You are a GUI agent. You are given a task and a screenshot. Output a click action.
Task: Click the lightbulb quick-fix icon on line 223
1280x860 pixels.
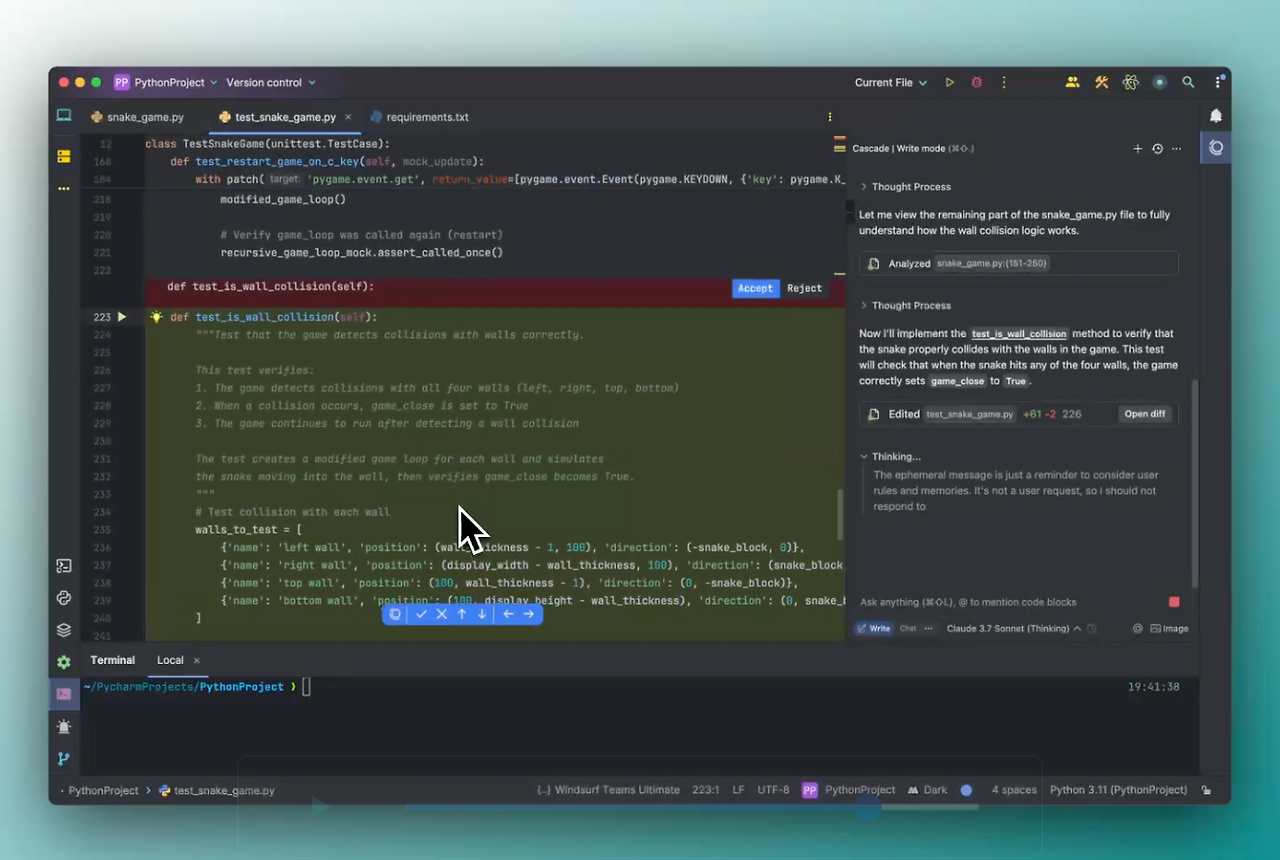tap(156, 317)
